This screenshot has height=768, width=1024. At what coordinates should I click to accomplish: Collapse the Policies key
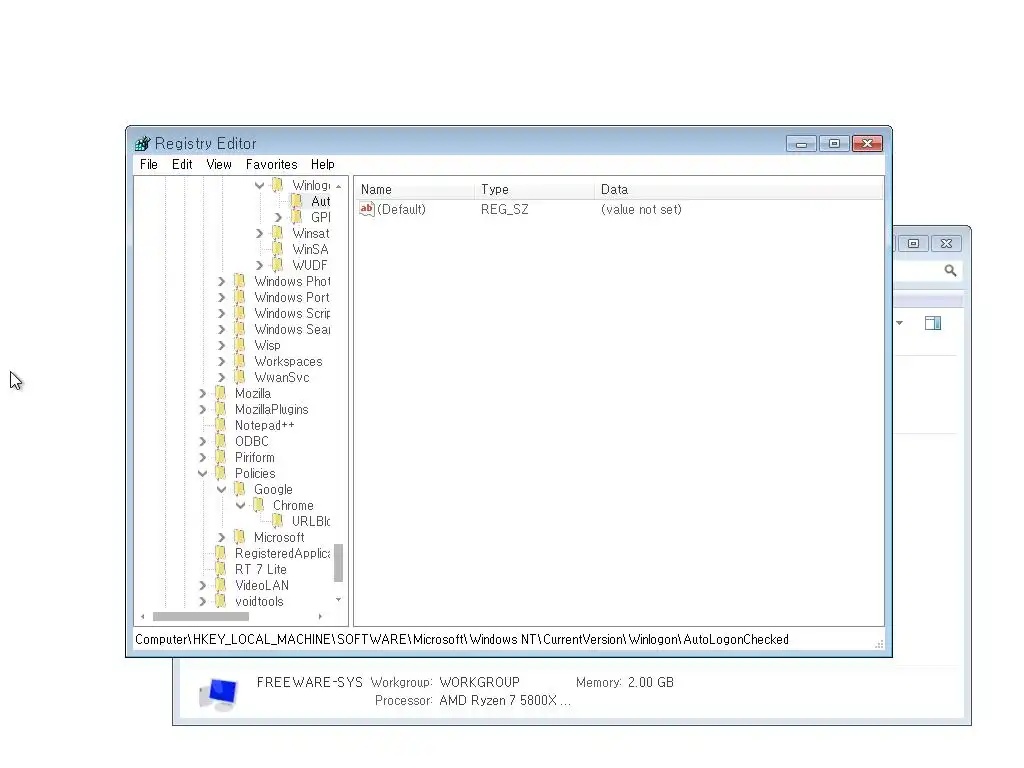point(202,473)
